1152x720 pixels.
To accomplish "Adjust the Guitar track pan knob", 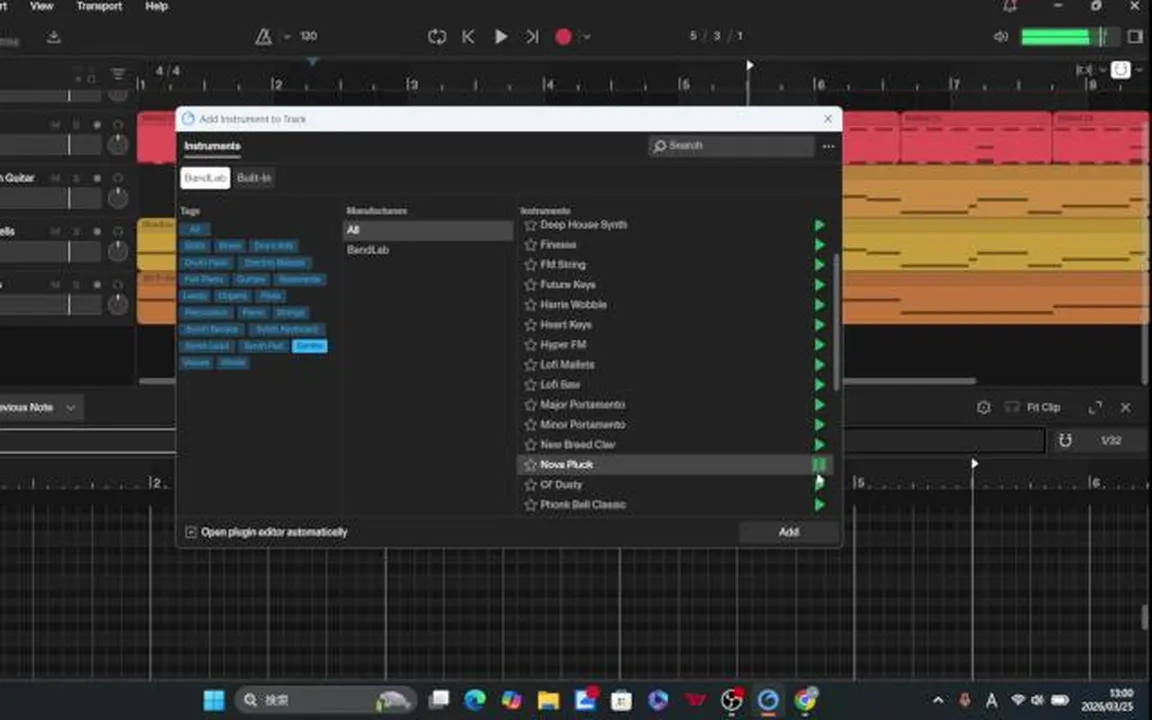I will tap(118, 198).
